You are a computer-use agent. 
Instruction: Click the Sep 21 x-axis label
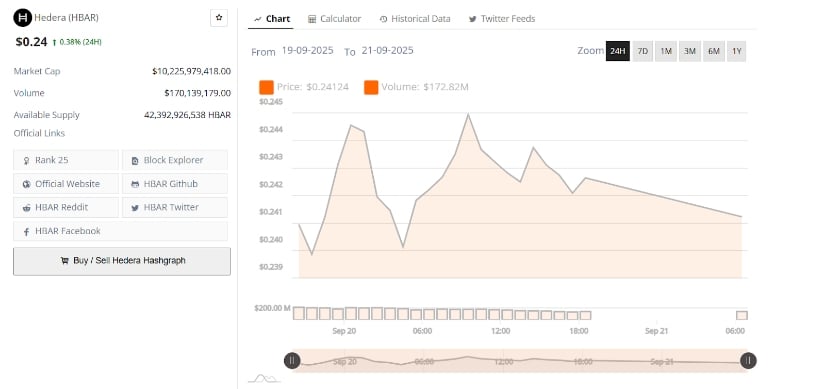[x=656, y=331]
